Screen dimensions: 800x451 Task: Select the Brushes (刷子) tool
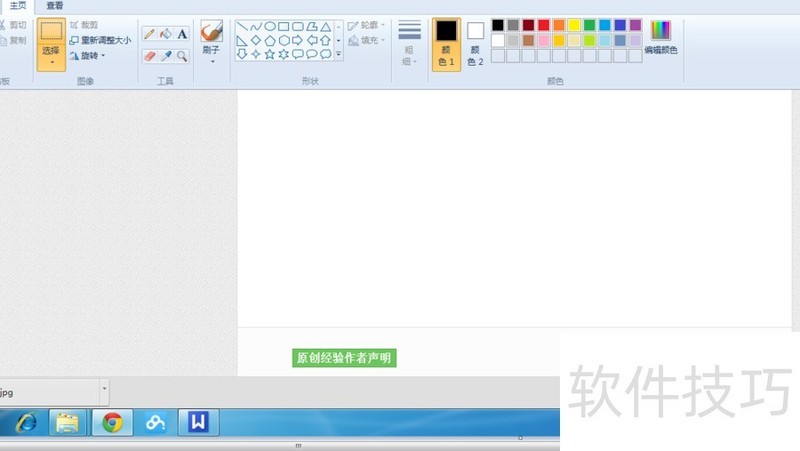pyautogui.click(x=211, y=38)
